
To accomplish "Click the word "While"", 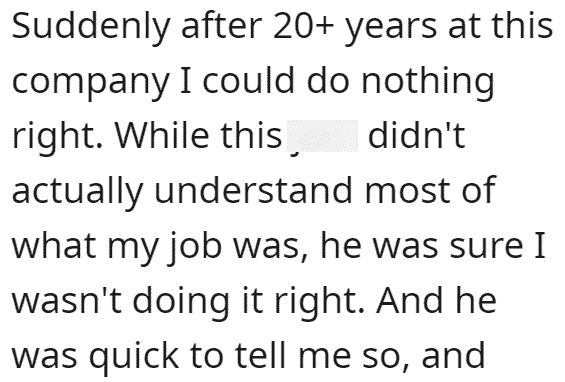I will click(x=162, y=134).
